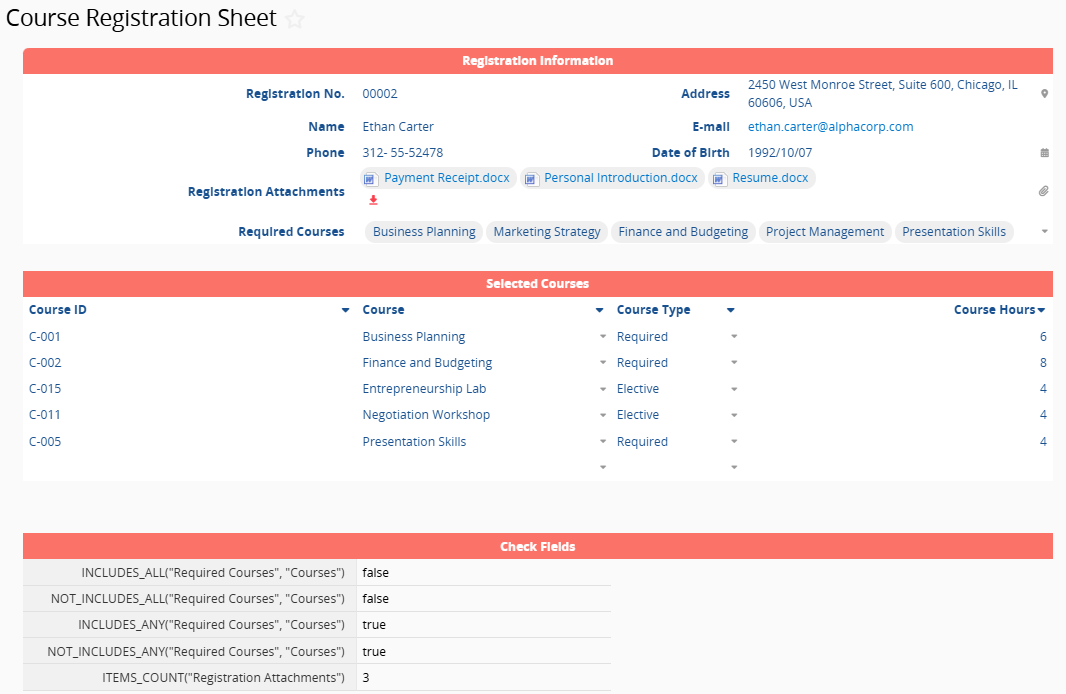Open the Course Type column header dropdown
Viewport: 1066px width, 694px height.
731,311
